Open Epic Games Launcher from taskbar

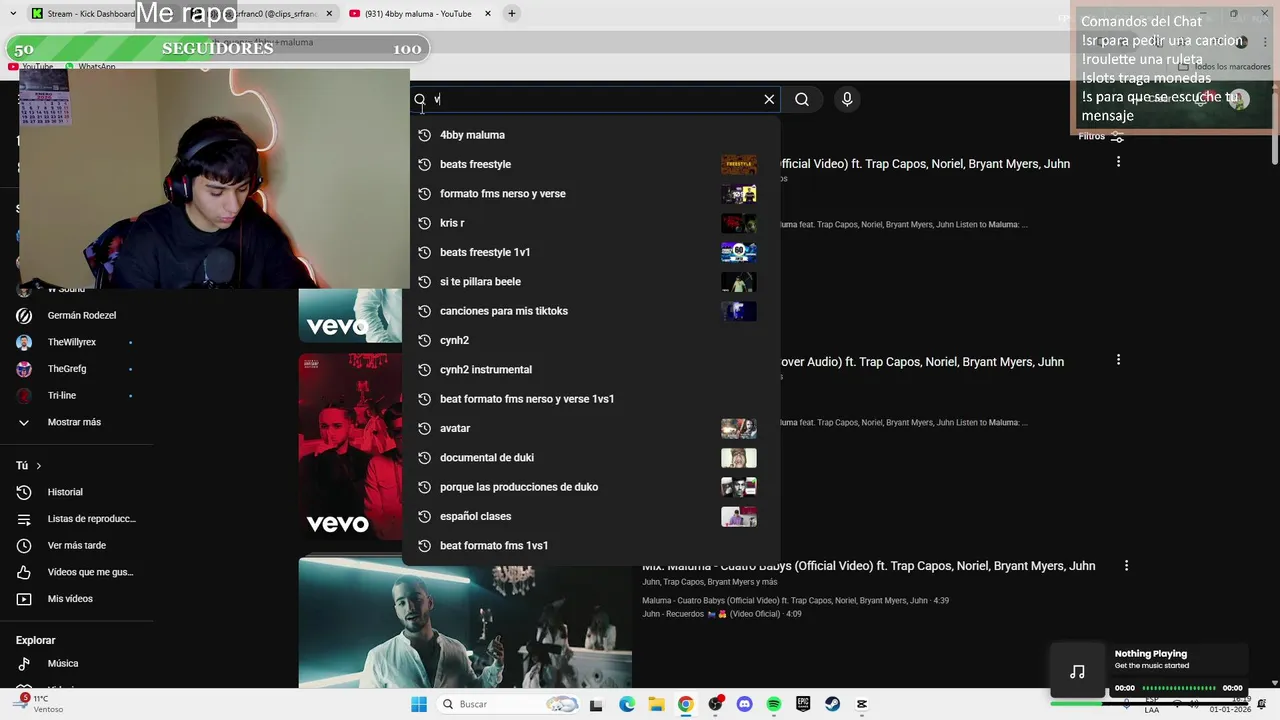(x=803, y=704)
